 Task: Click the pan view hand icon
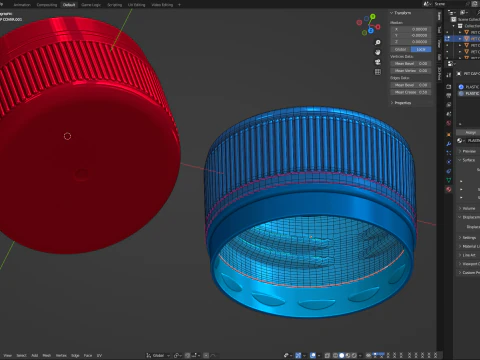tap(378, 52)
